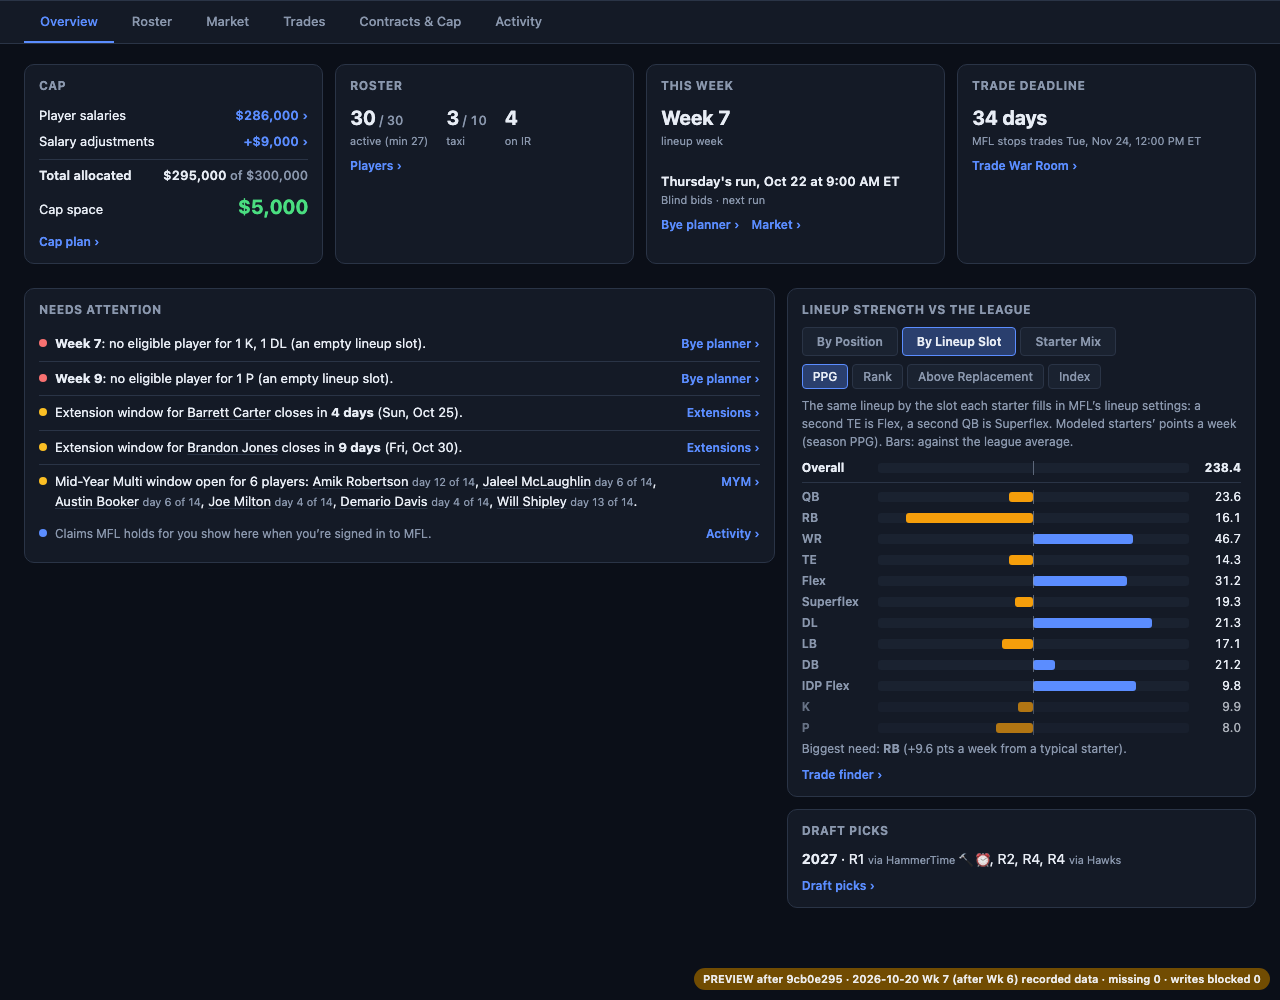Show the Starter Mix view
The height and width of the screenshot is (1000, 1280).
coord(1068,342)
